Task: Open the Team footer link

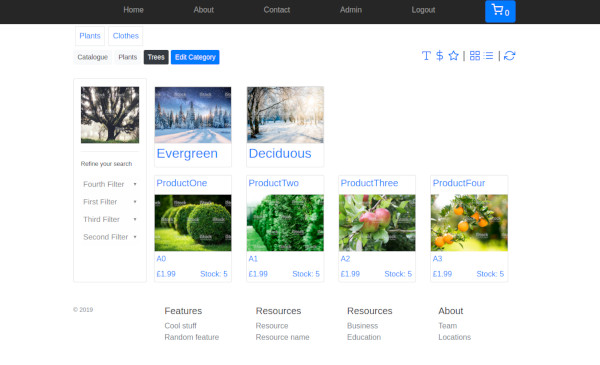Action: pos(448,326)
